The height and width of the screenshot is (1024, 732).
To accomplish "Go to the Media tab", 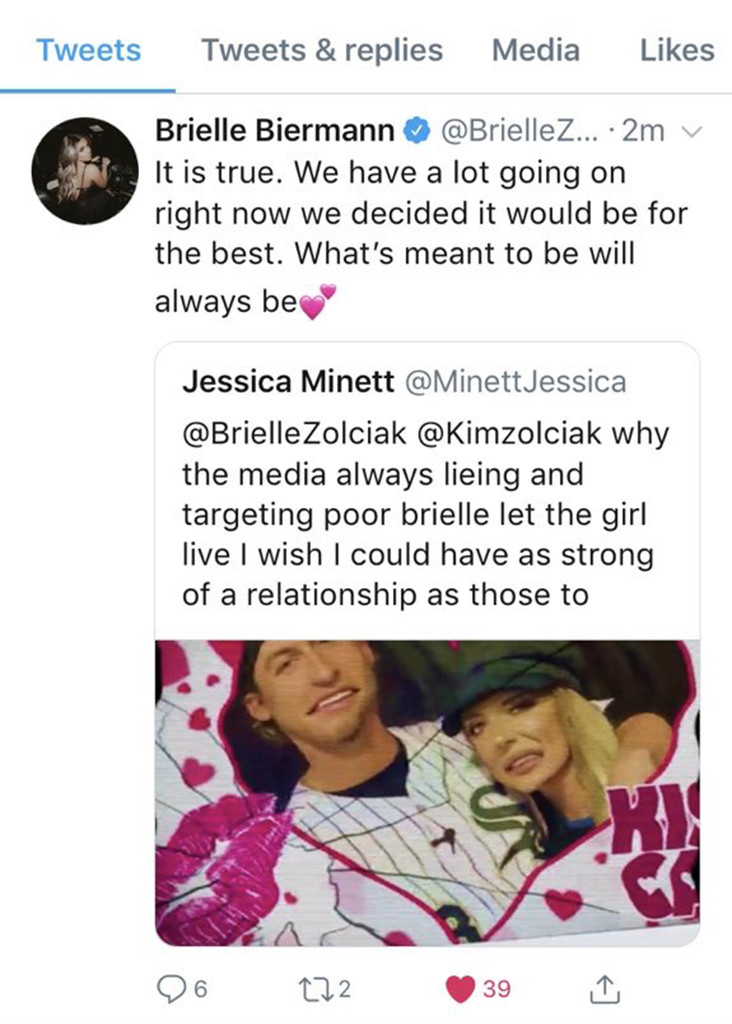I will coord(535,50).
